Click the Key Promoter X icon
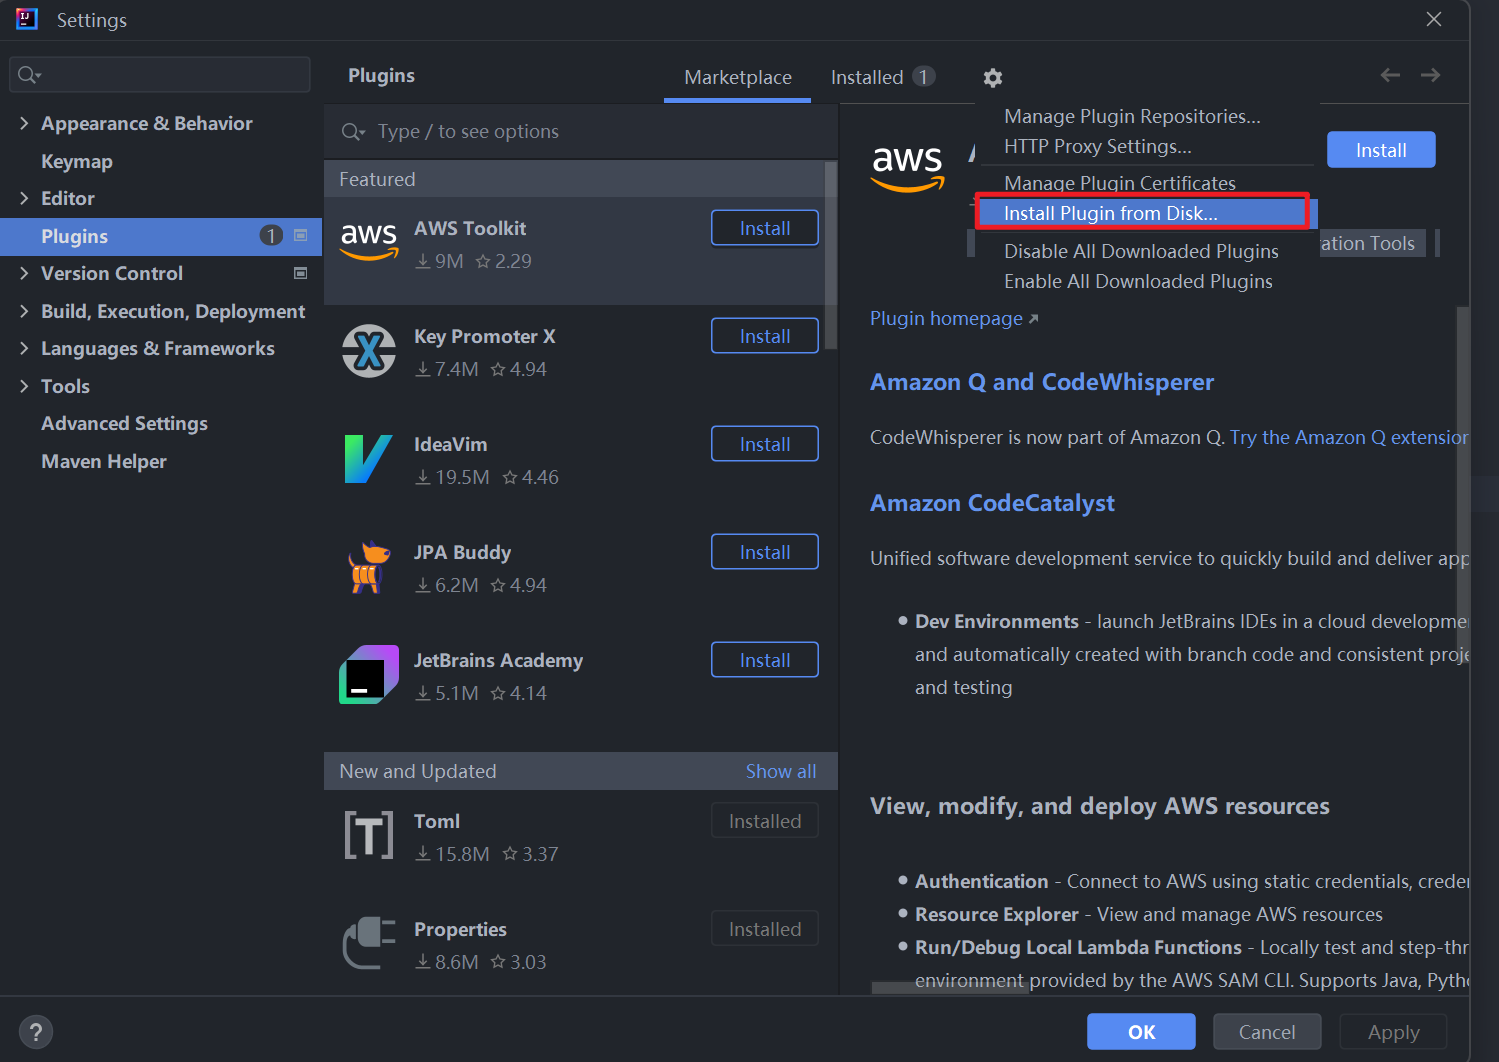This screenshot has width=1499, height=1062. [369, 351]
